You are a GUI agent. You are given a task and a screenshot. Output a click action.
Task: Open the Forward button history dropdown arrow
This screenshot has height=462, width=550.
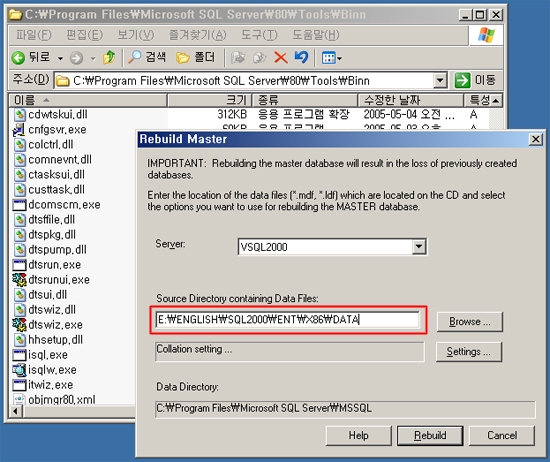tap(93, 58)
